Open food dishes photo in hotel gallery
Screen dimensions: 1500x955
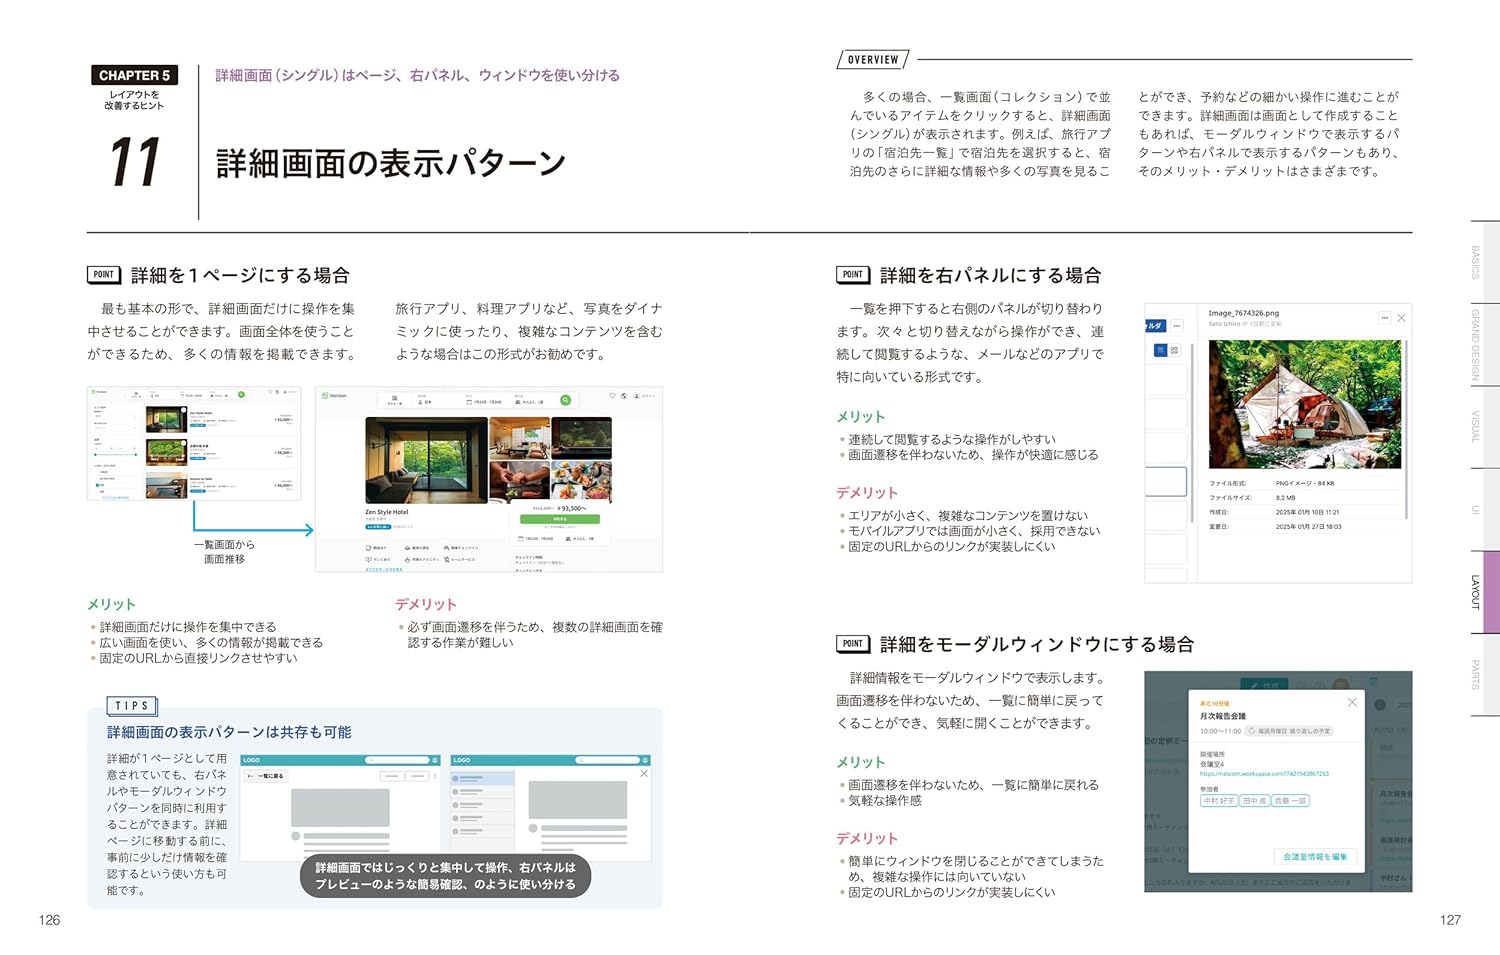point(581,480)
